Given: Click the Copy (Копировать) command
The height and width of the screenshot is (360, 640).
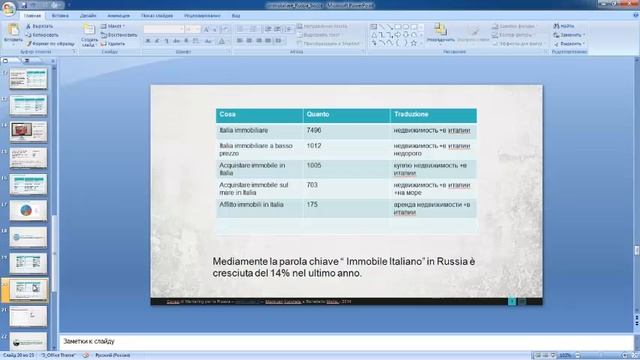Looking at the screenshot, I should [42, 35].
